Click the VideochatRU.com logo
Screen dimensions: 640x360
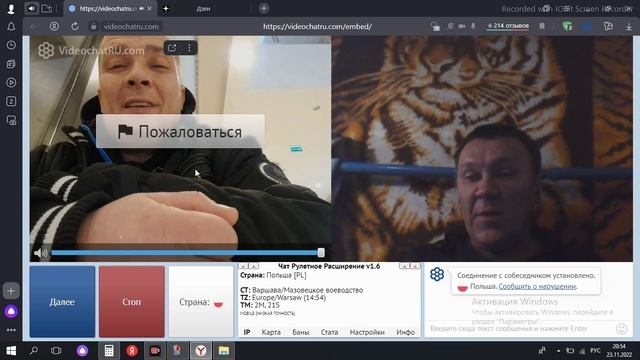91,50
